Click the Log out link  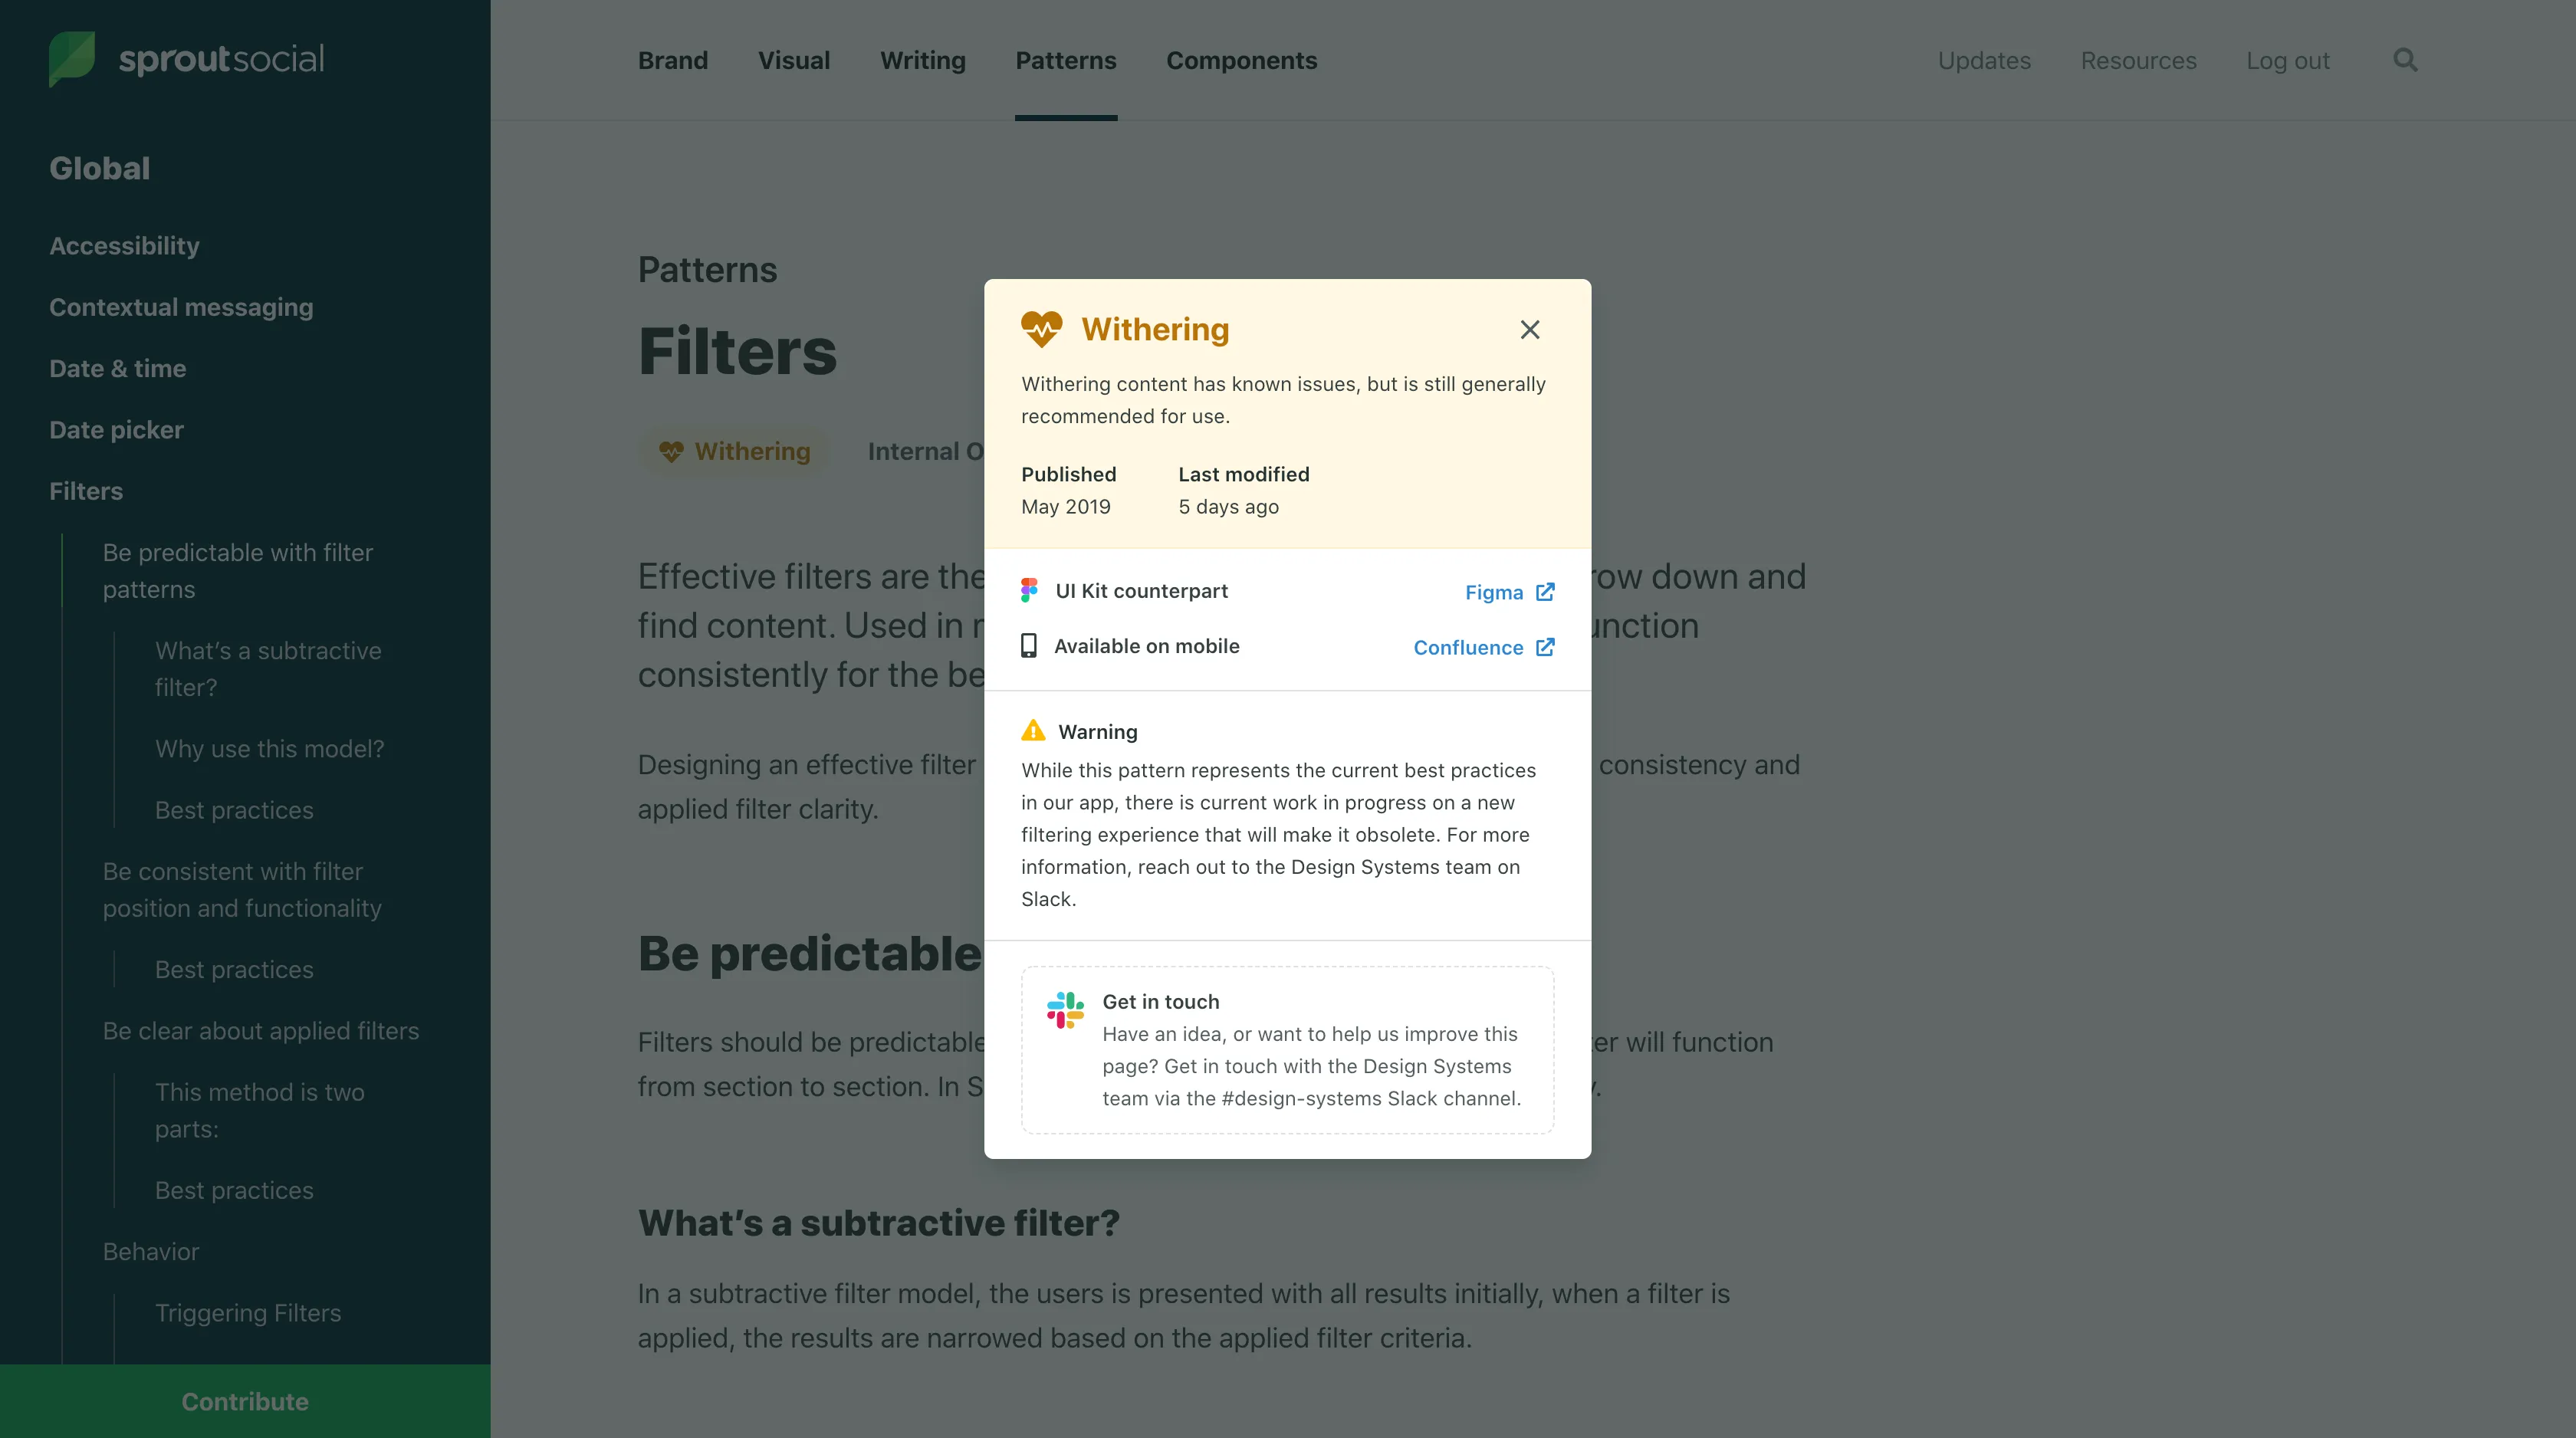coord(2287,60)
